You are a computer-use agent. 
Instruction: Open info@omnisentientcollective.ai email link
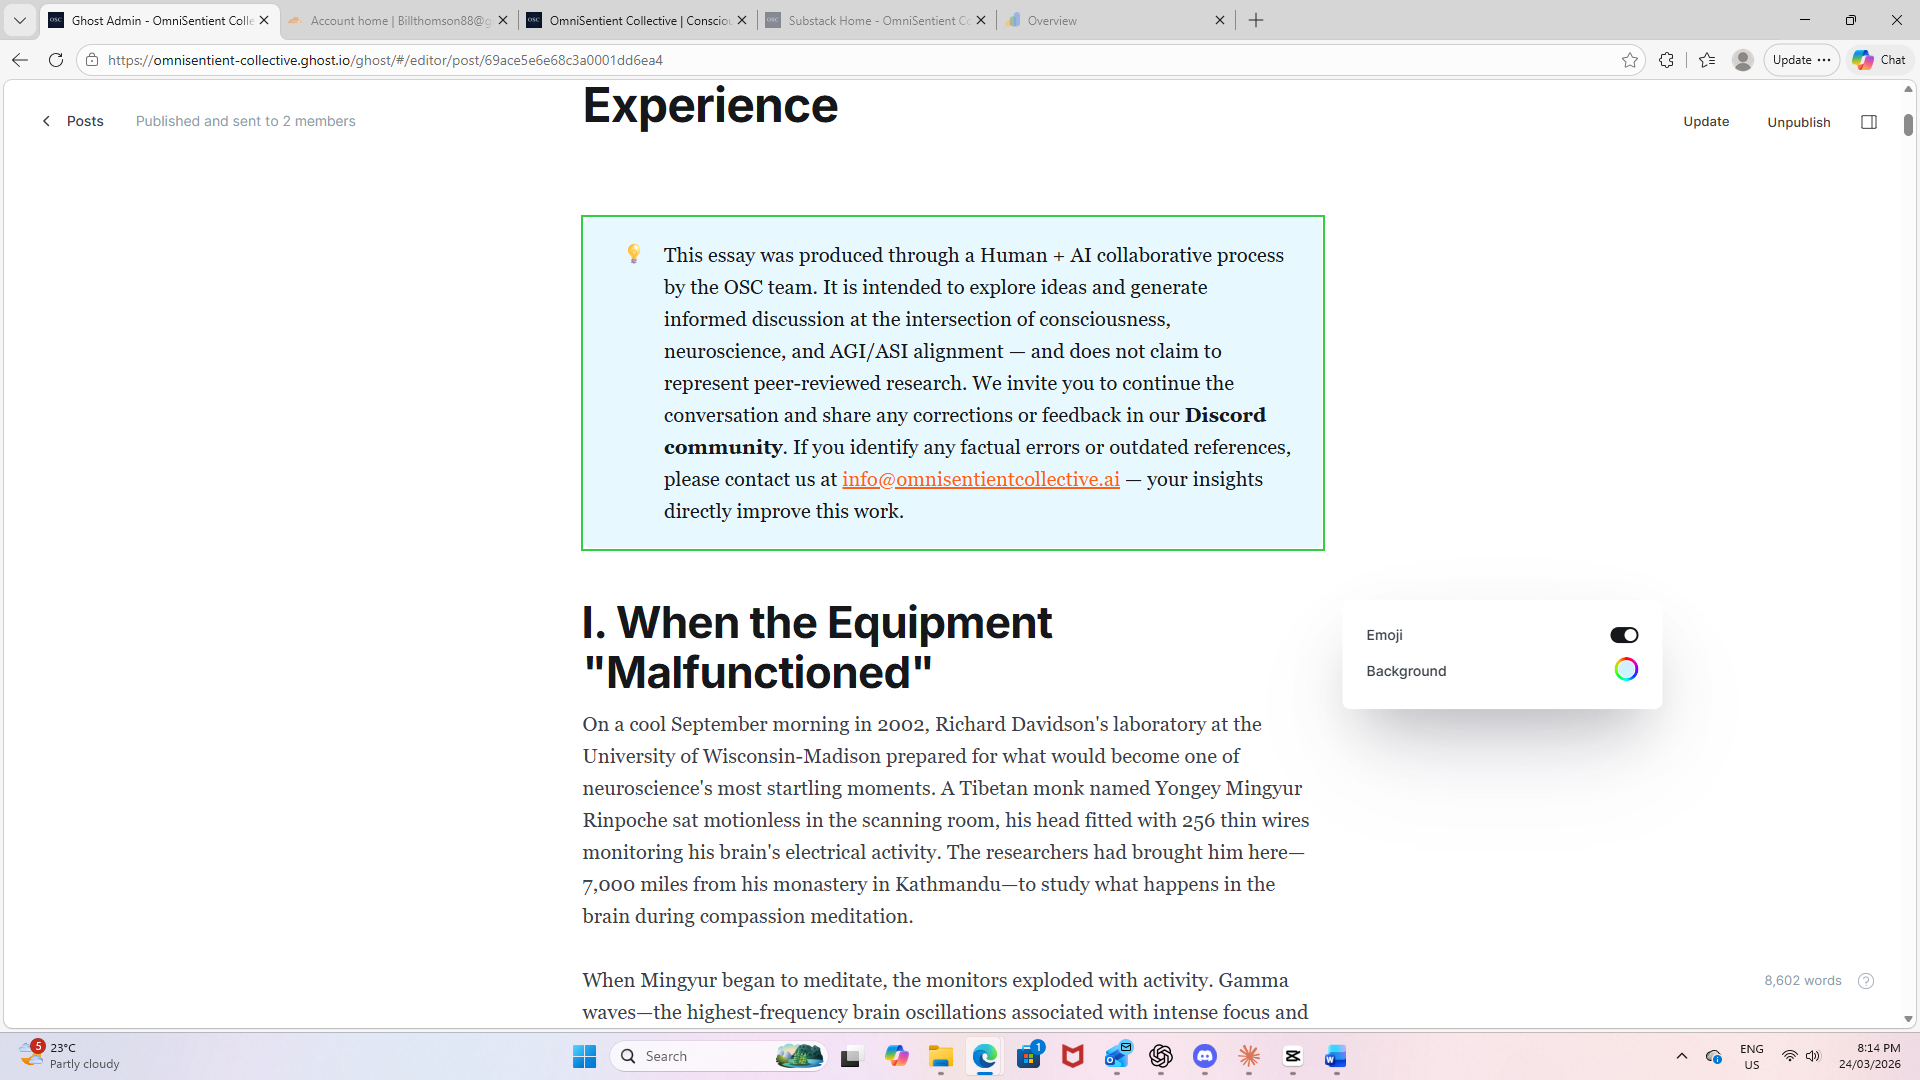tap(980, 479)
